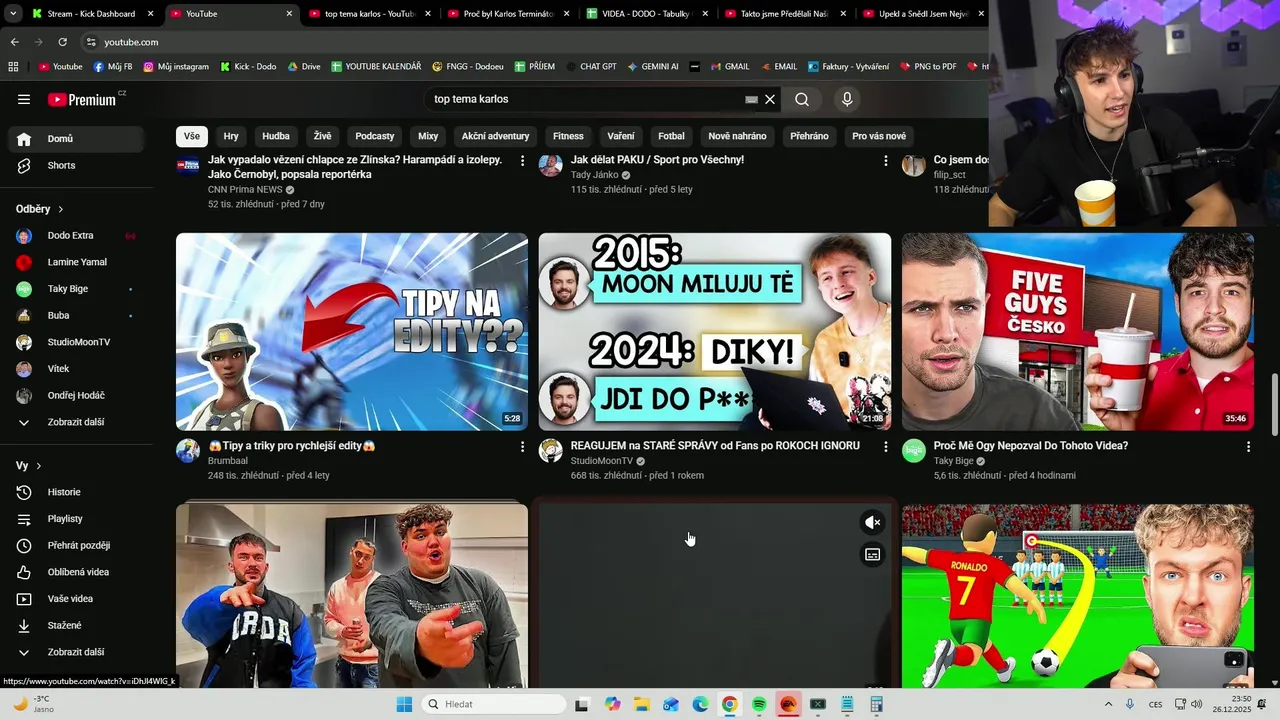Select the Akční adventury filter chip
Viewport: 1280px width, 720px height.
coord(495,136)
